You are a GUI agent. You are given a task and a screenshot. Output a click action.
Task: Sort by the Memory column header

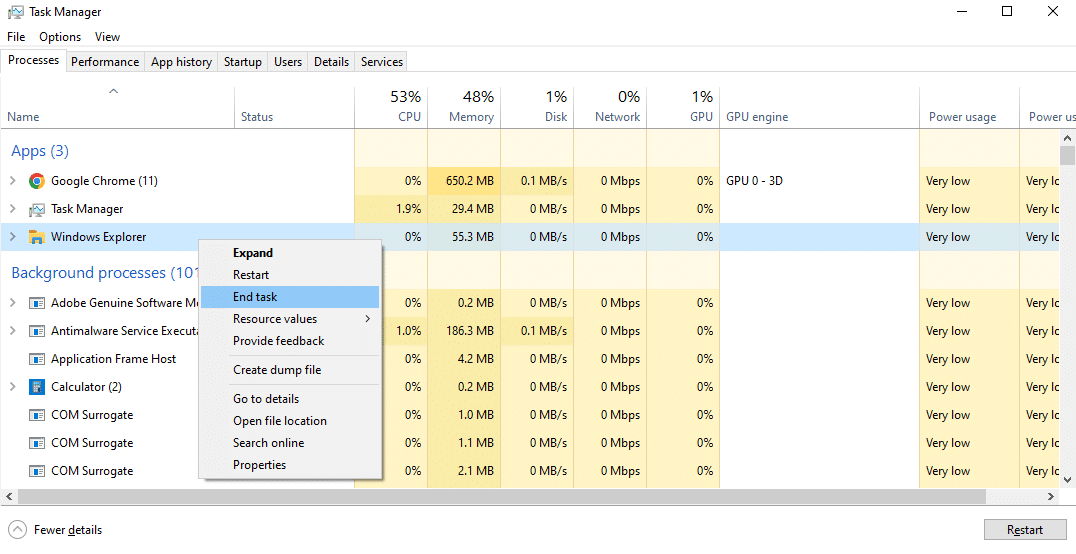tap(464, 108)
